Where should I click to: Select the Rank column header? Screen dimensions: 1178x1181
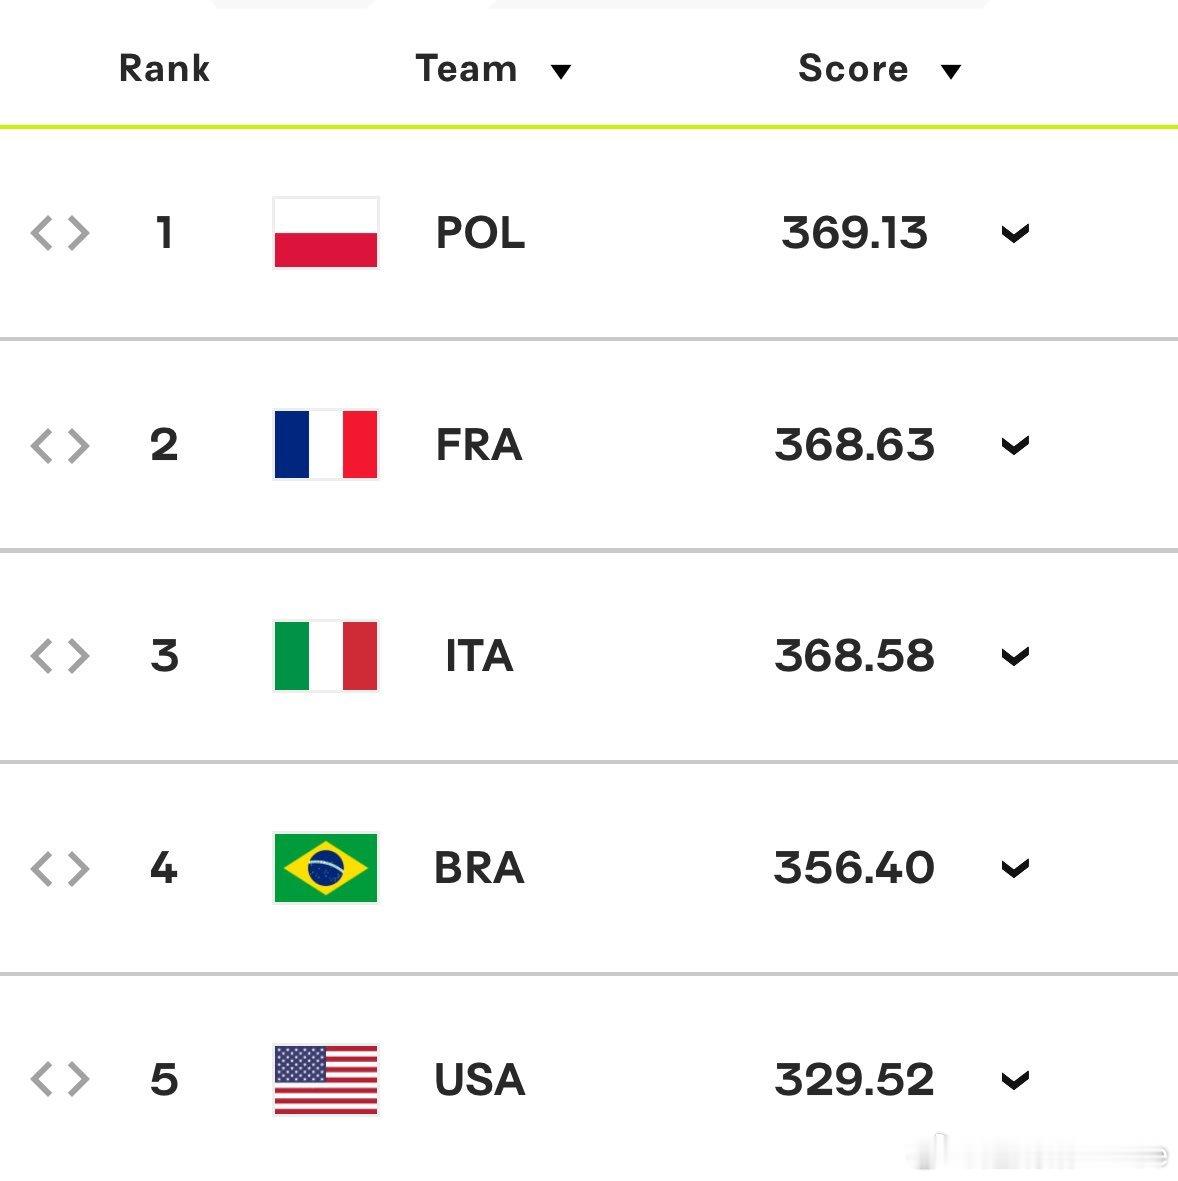click(164, 69)
